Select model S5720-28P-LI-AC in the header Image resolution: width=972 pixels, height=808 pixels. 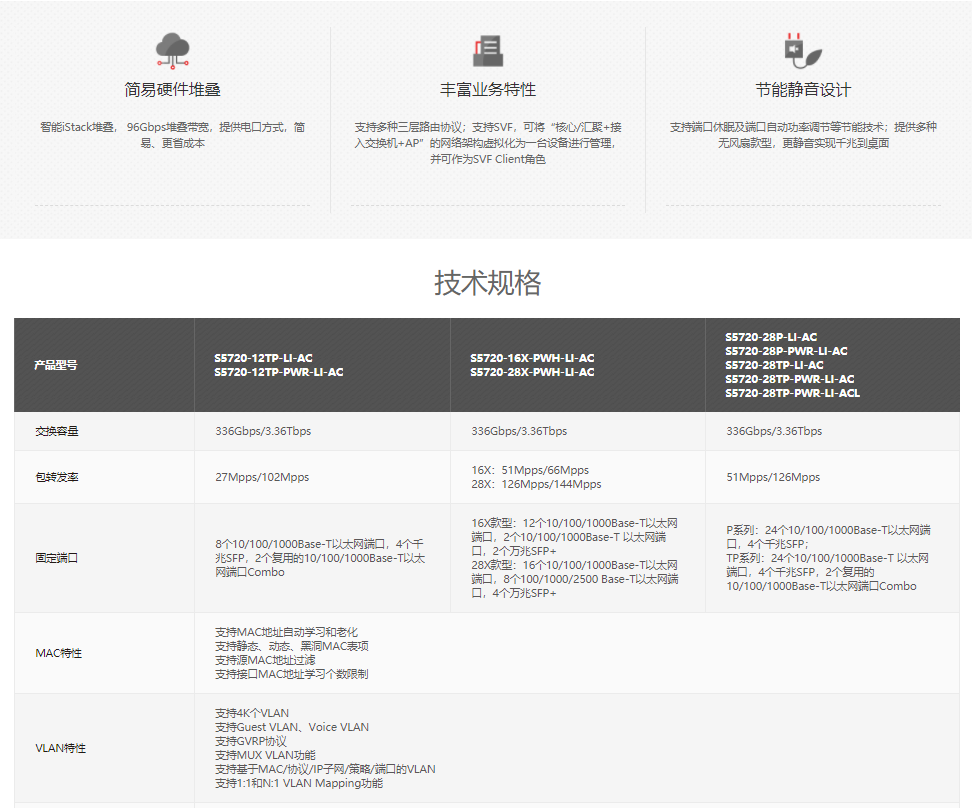pyautogui.click(x=771, y=337)
